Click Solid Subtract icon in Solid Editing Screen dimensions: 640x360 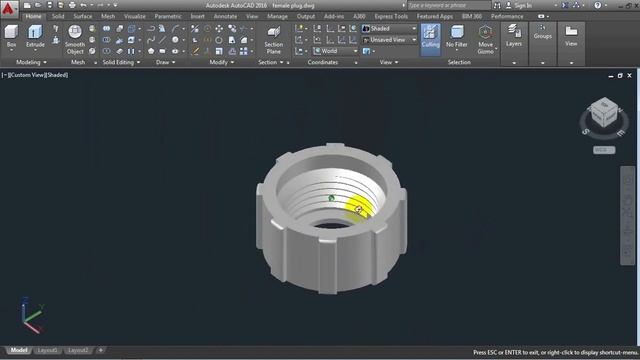107,40
